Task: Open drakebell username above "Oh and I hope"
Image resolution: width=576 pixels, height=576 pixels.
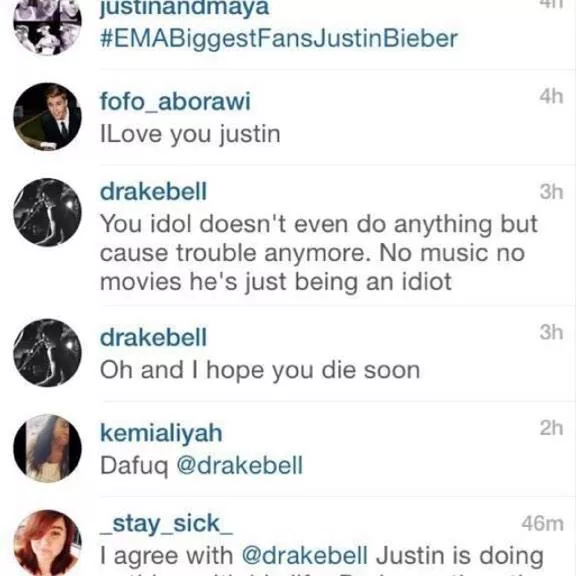Action: pos(153,337)
